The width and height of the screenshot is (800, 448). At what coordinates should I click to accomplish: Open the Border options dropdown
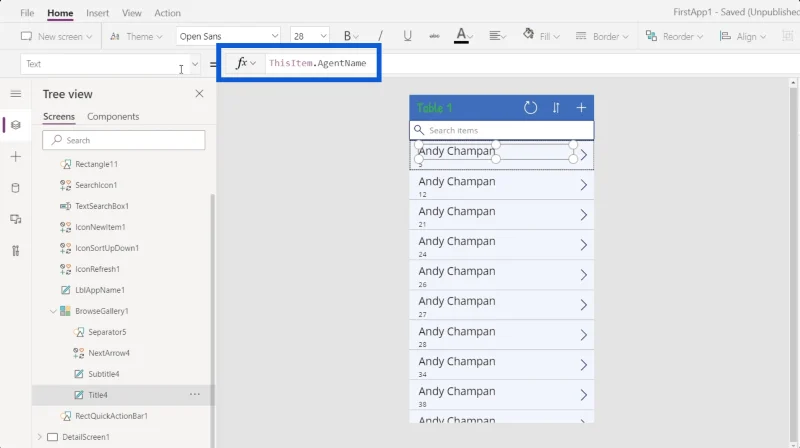(602, 36)
